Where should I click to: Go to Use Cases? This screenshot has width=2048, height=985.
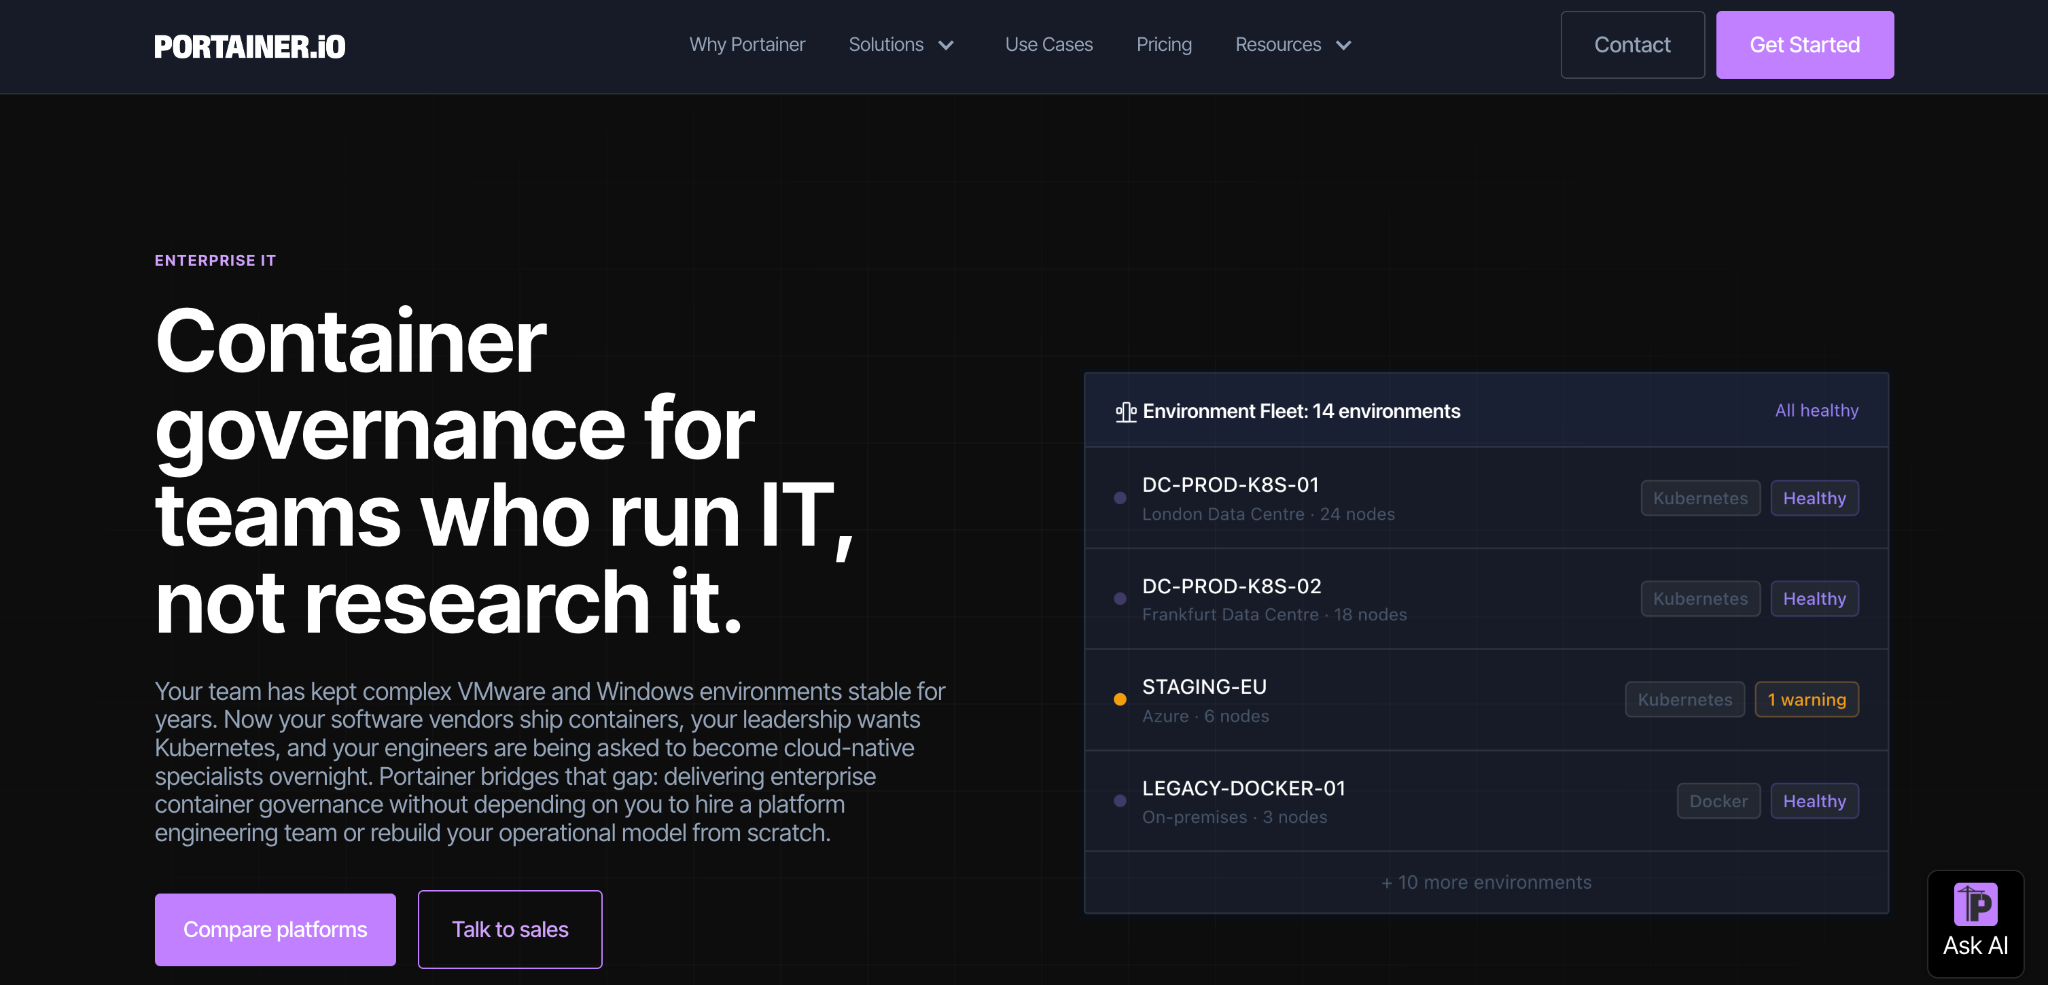(x=1049, y=45)
